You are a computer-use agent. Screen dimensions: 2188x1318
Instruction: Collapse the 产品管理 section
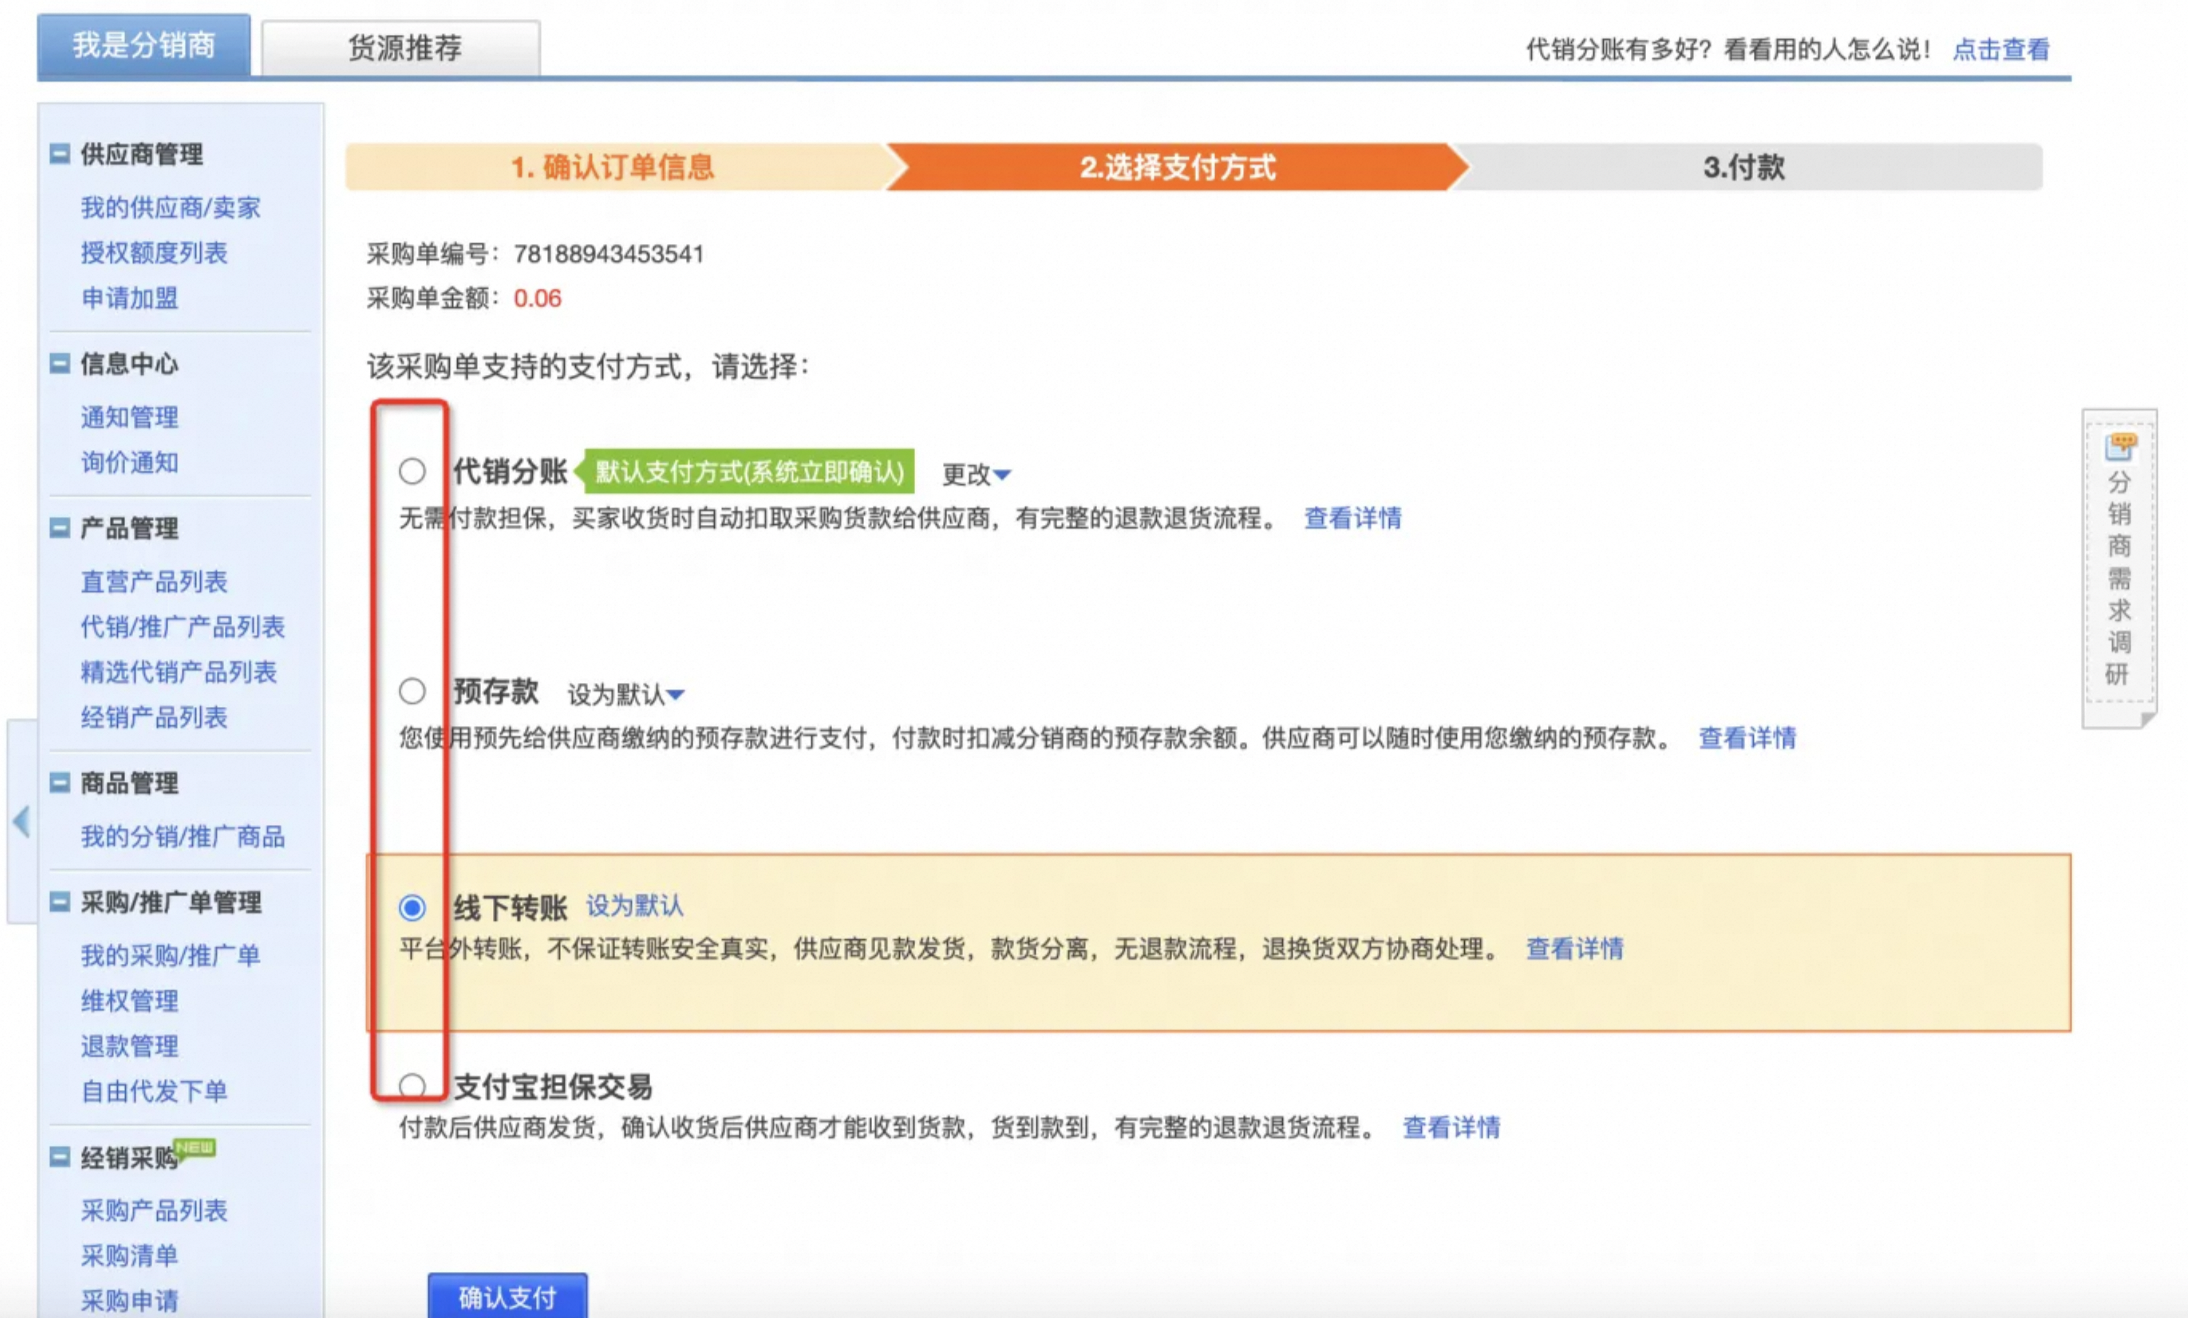(60, 528)
